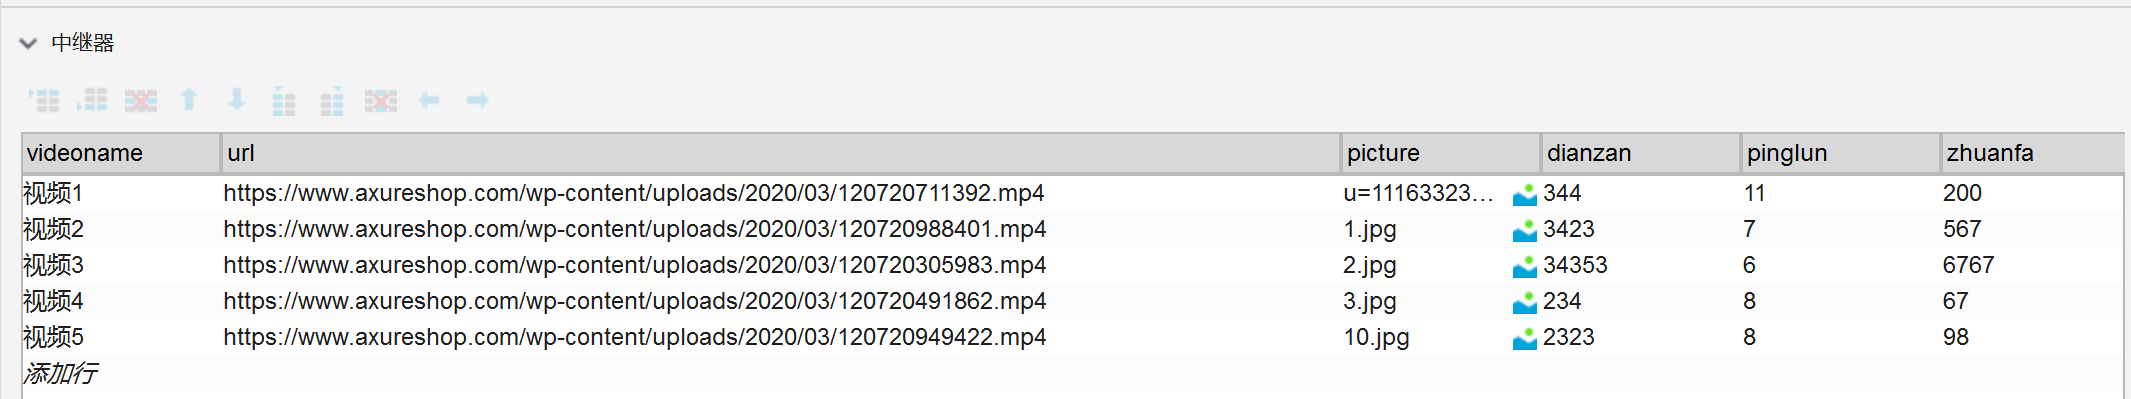Image resolution: width=2131 pixels, height=399 pixels.
Task: Click the move column left arrow
Action: click(x=429, y=100)
